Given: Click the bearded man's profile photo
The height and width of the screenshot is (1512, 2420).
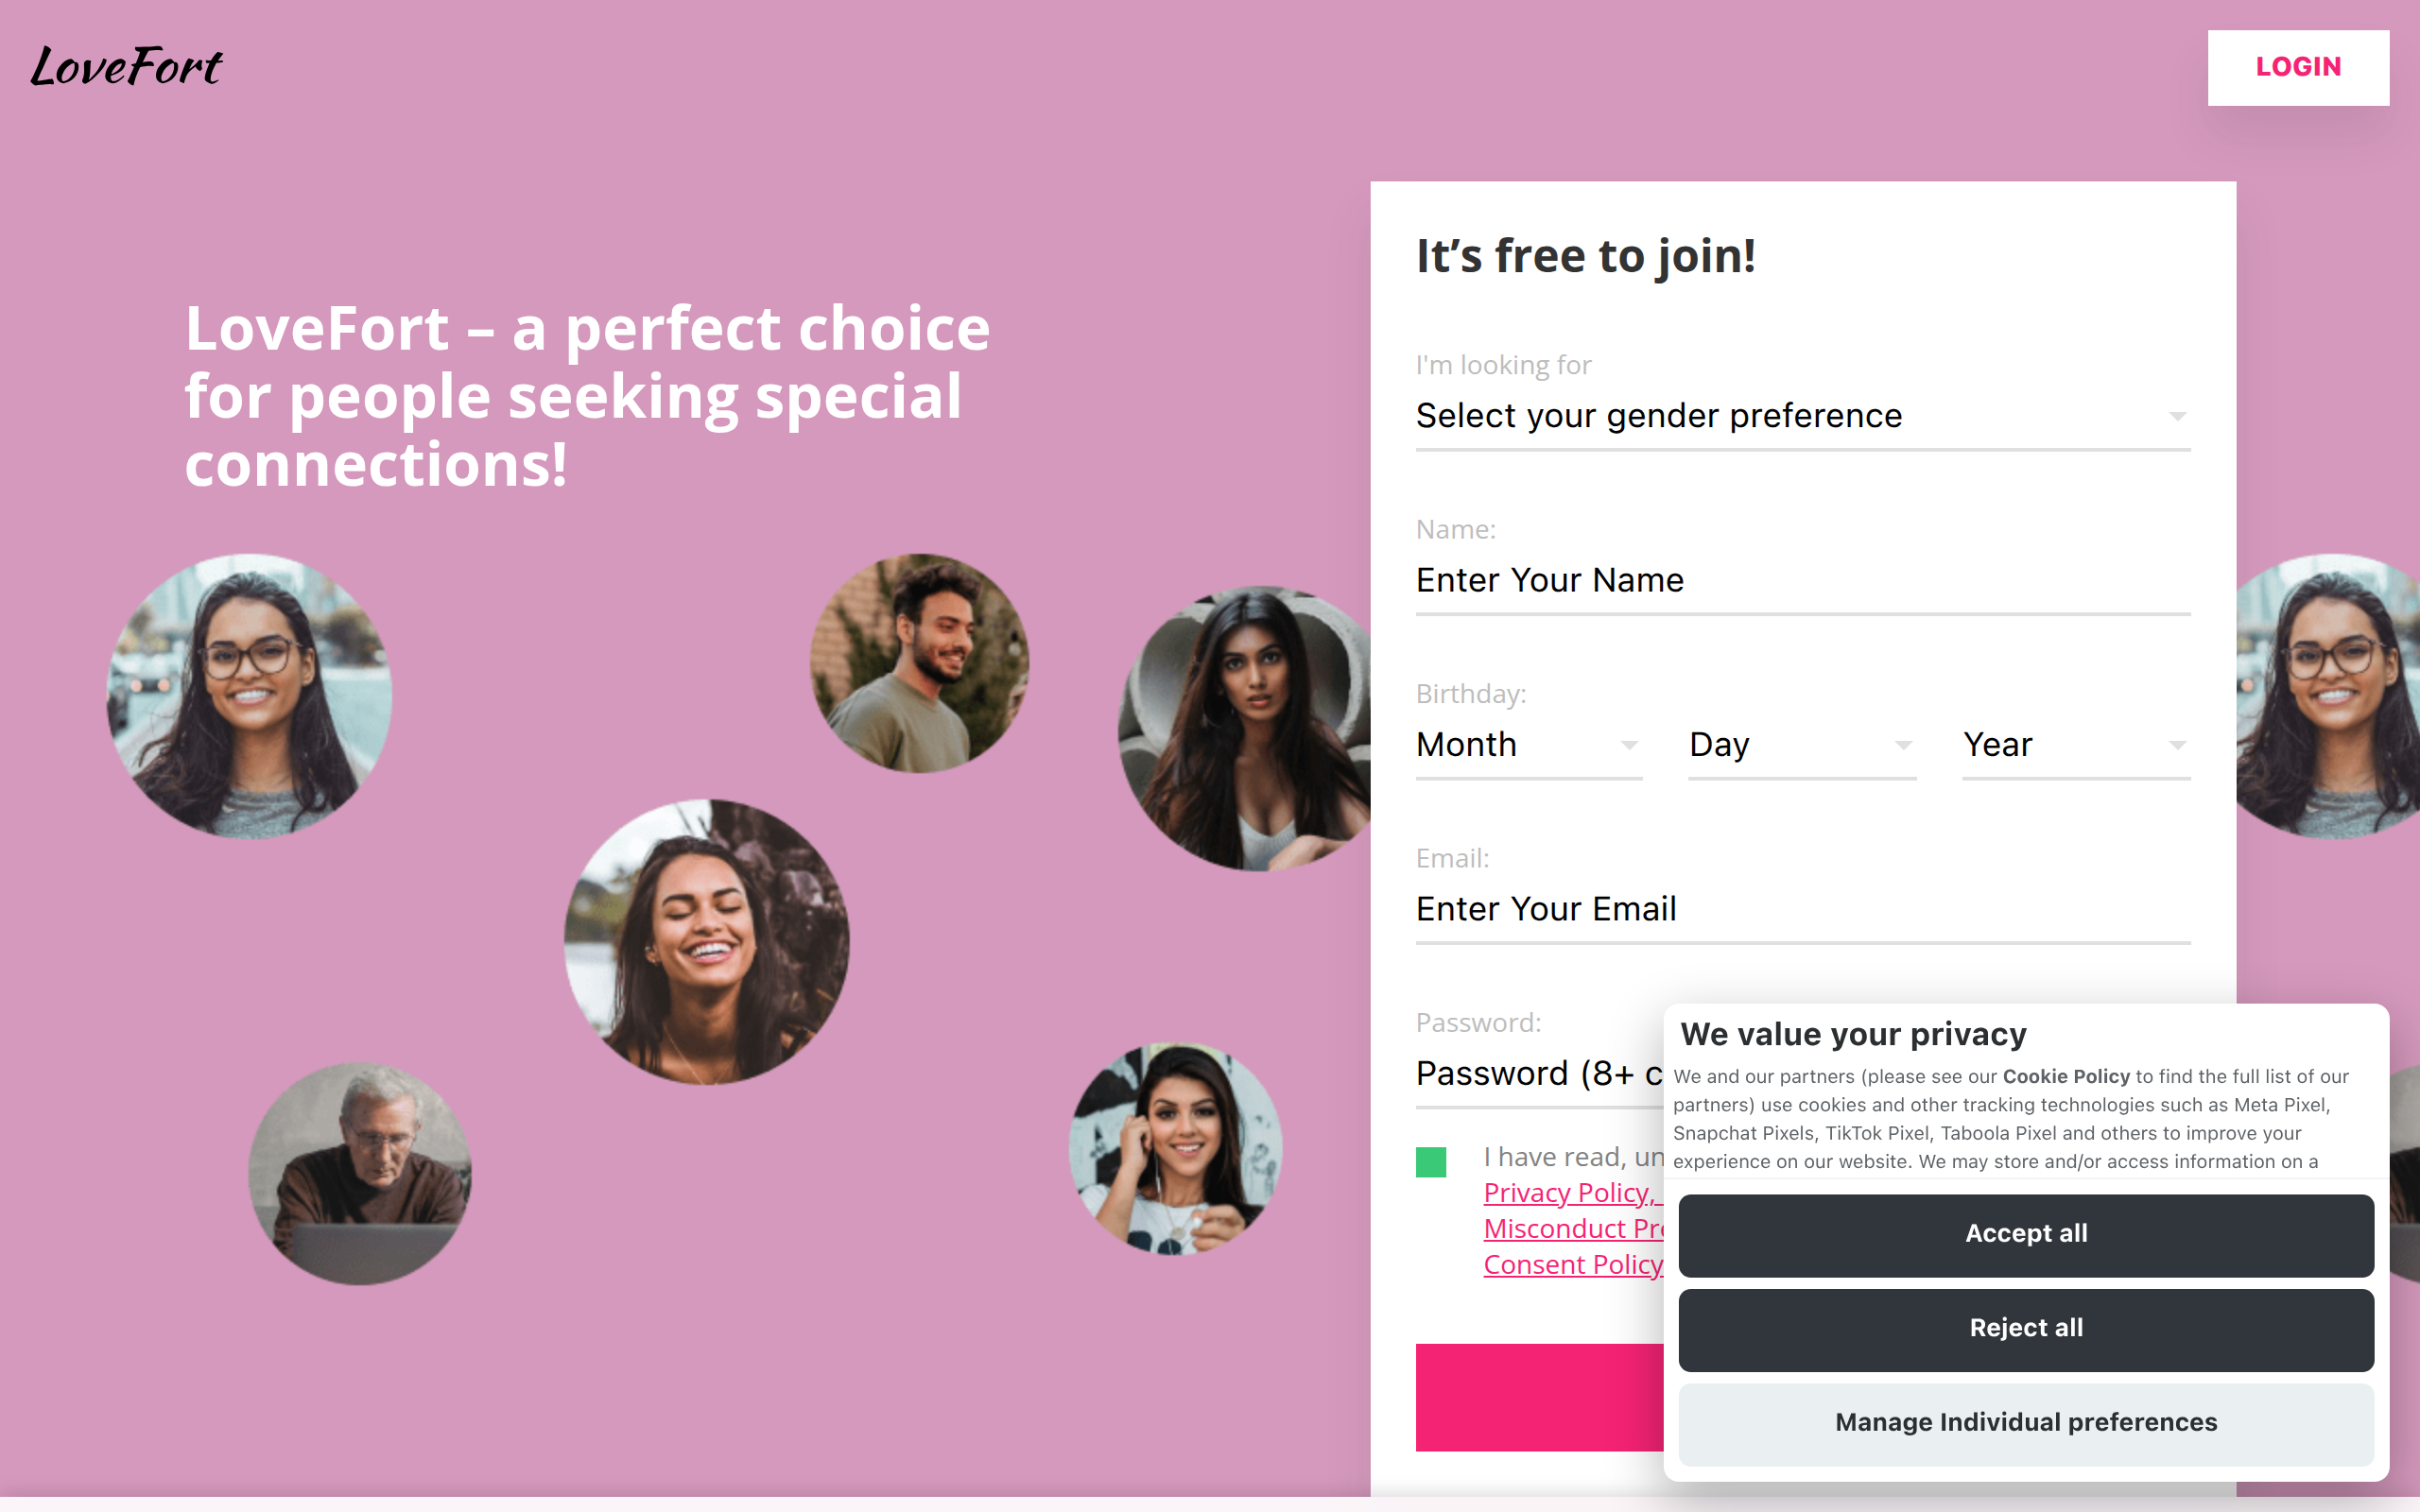Looking at the screenshot, I should tap(919, 663).
